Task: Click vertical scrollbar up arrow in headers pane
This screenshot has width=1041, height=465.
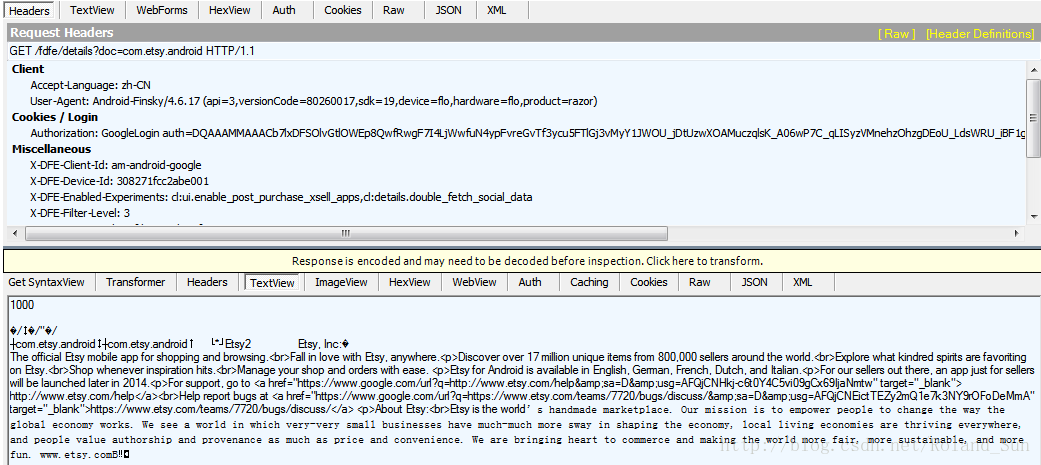Action: point(1034,69)
